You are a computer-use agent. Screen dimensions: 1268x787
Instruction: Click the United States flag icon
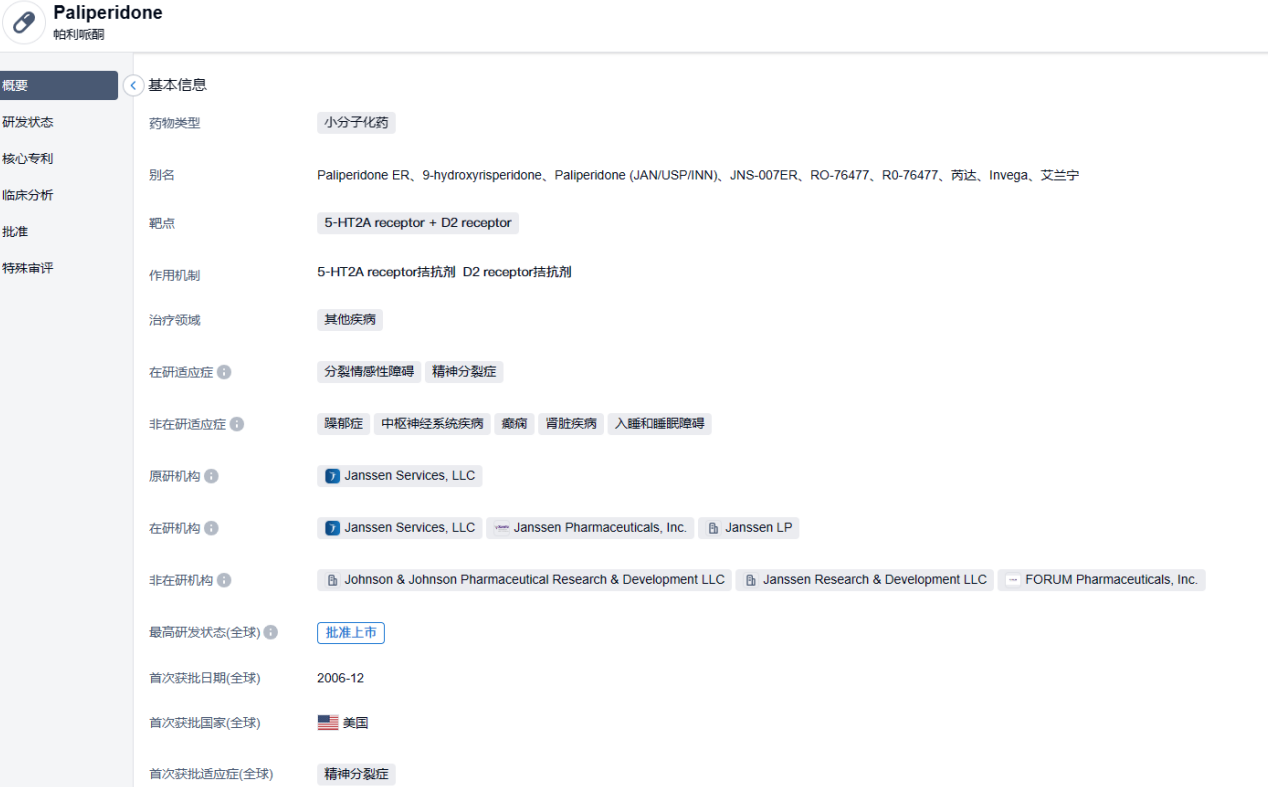328,723
